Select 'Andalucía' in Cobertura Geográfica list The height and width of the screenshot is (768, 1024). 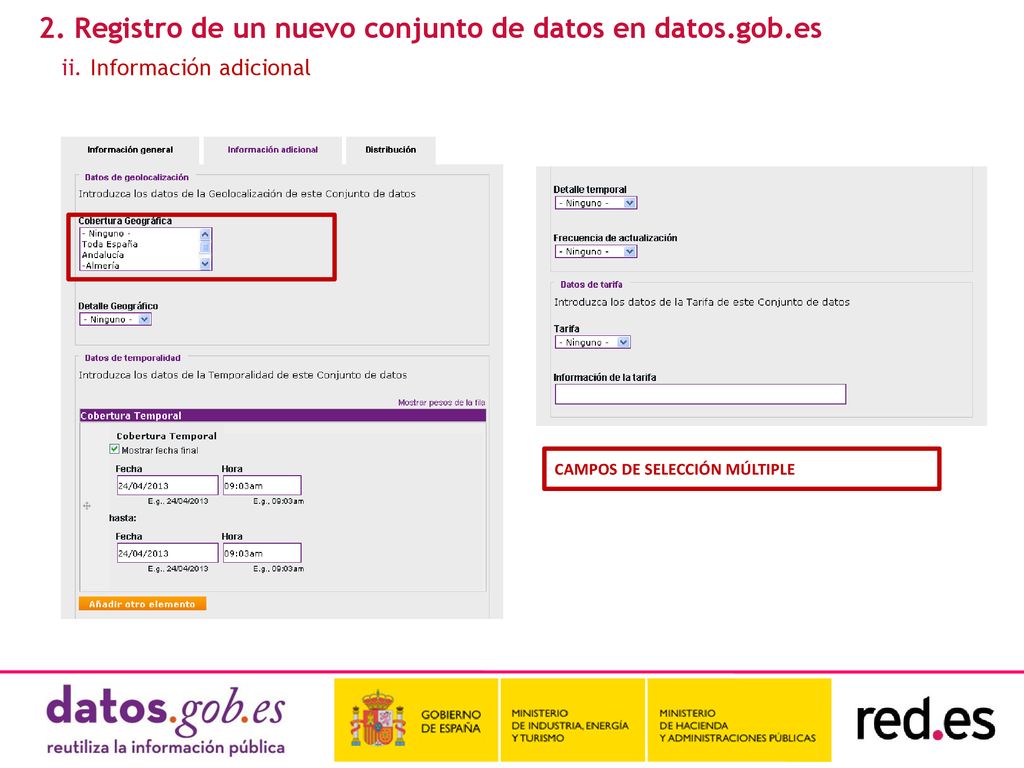[x=103, y=255]
